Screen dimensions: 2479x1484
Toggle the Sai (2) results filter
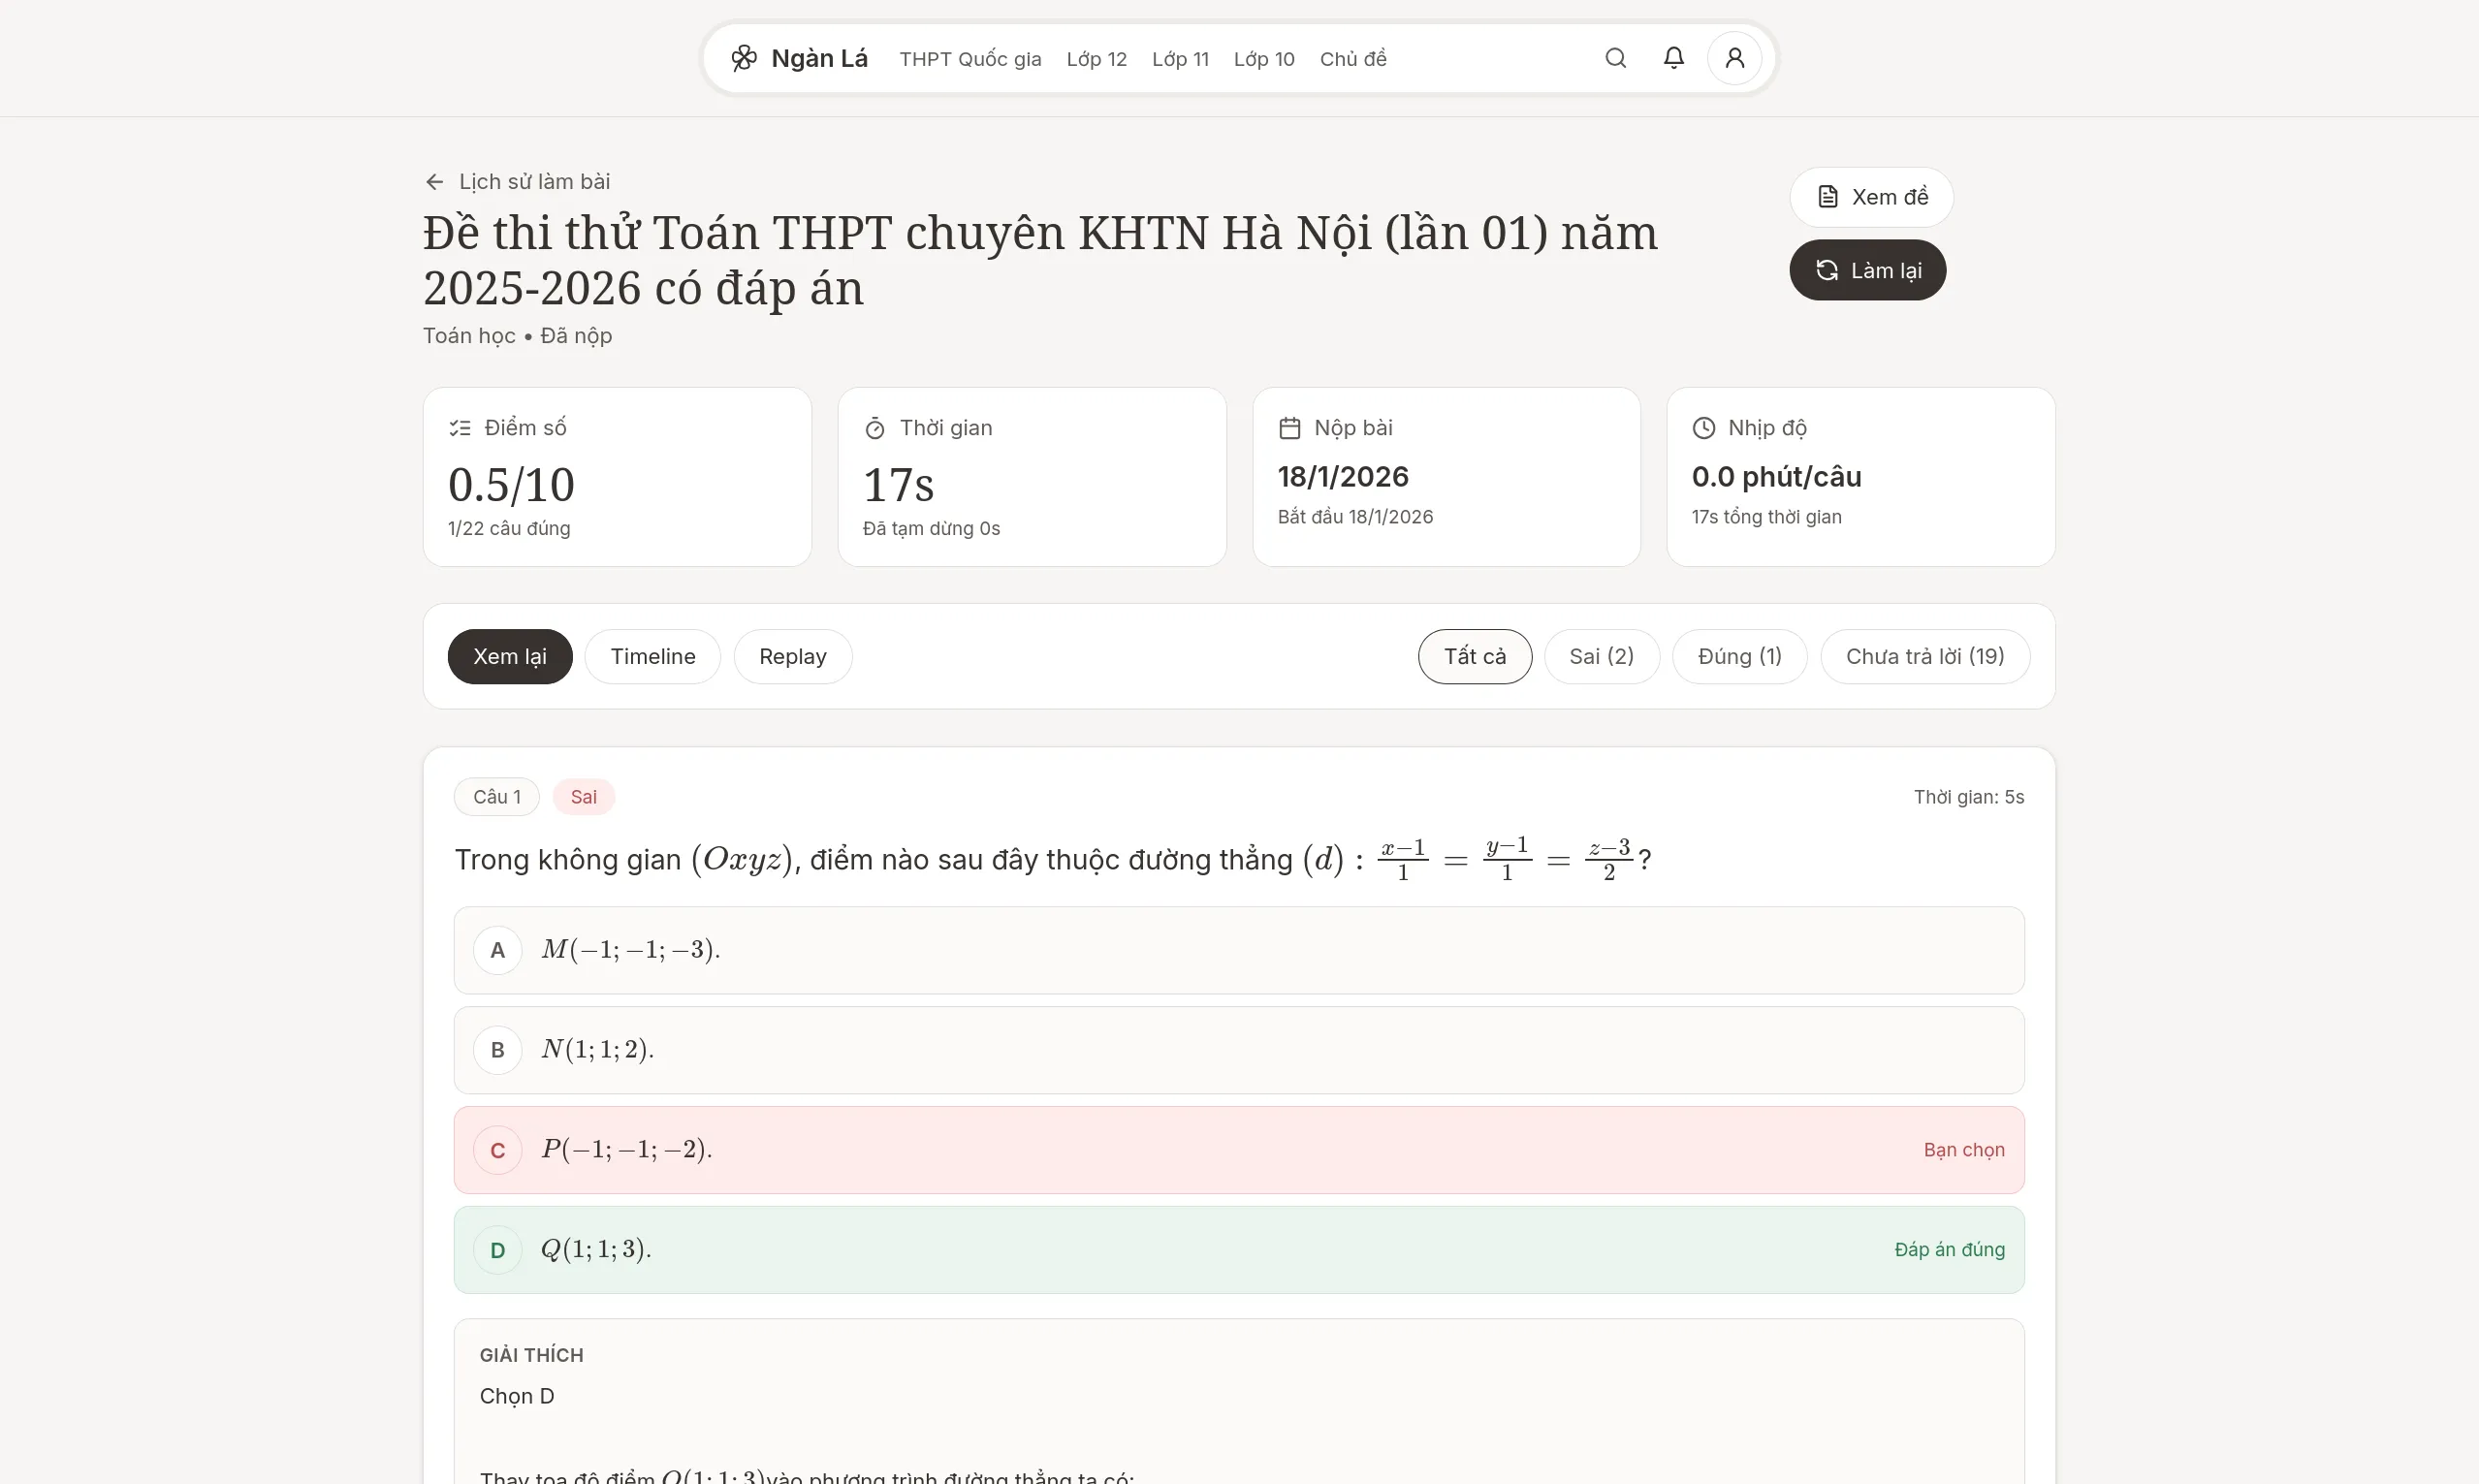click(x=1601, y=656)
